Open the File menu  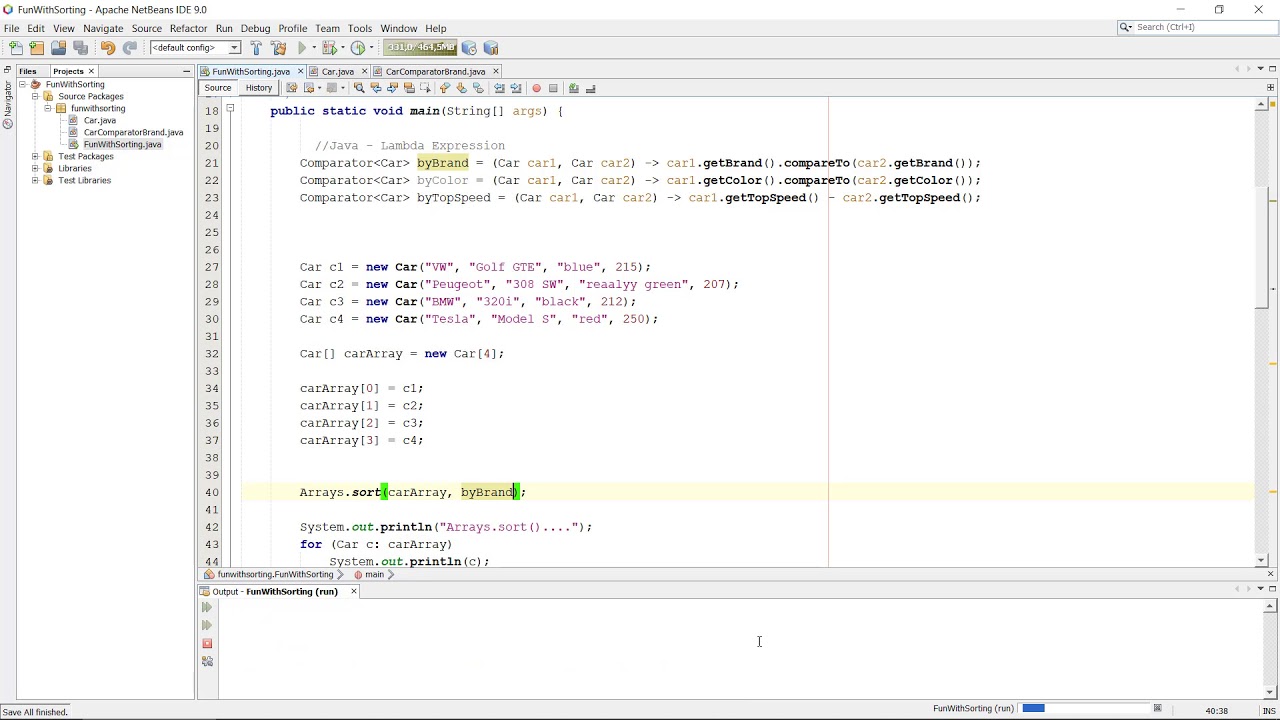click(12, 28)
